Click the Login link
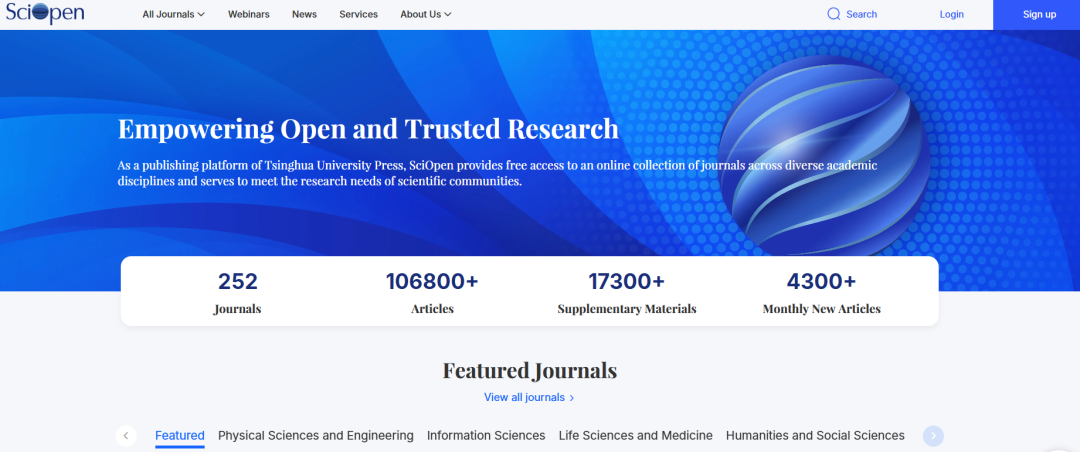 pos(951,14)
